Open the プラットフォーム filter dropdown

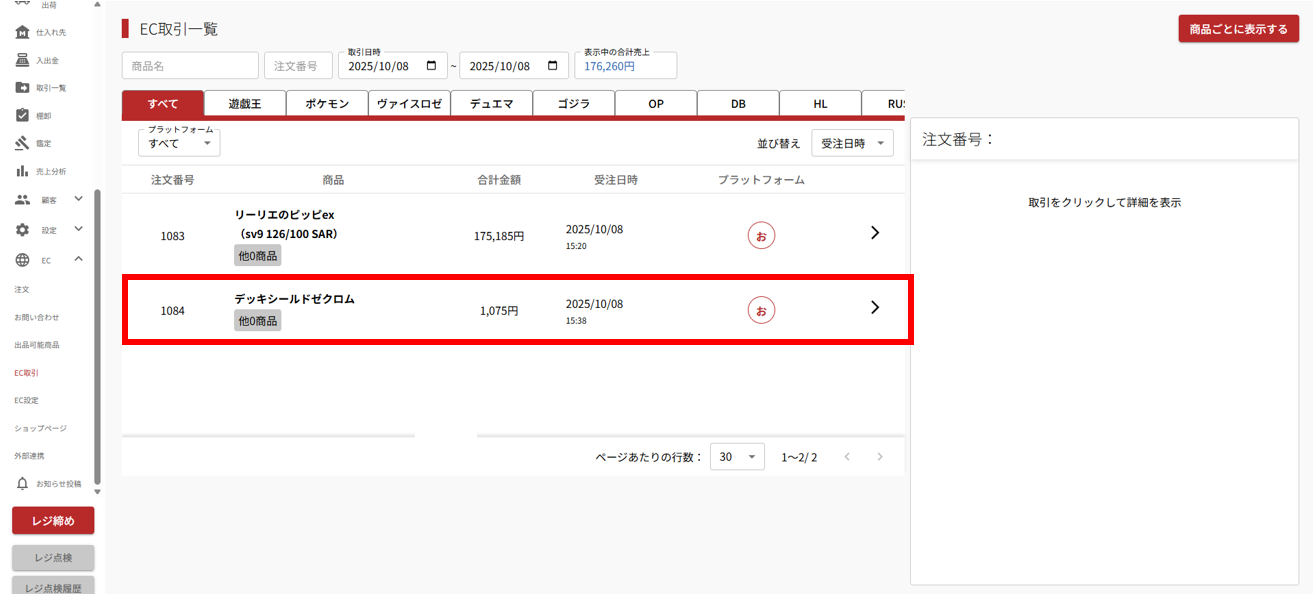tap(179, 143)
